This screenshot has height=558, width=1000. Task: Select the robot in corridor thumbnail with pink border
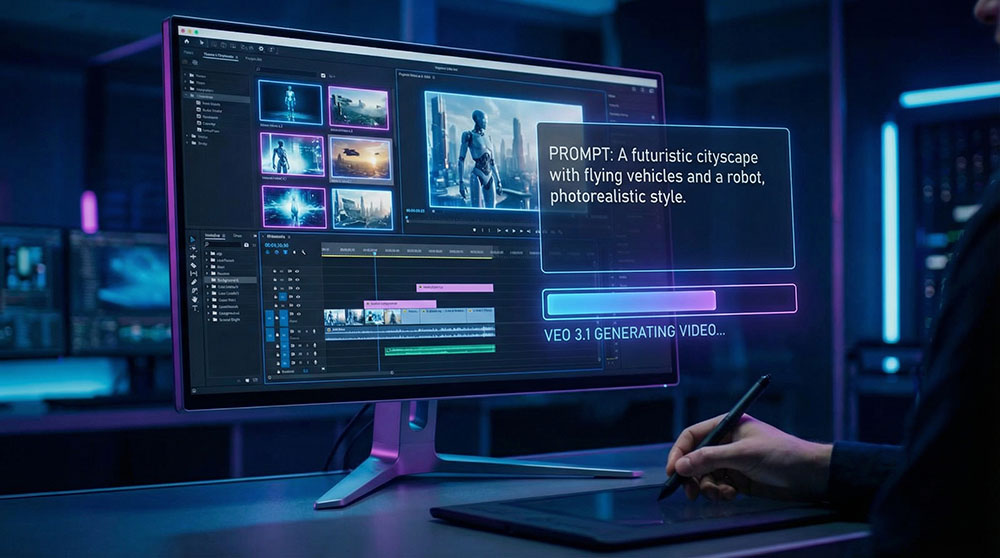pyautogui.click(x=292, y=154)
